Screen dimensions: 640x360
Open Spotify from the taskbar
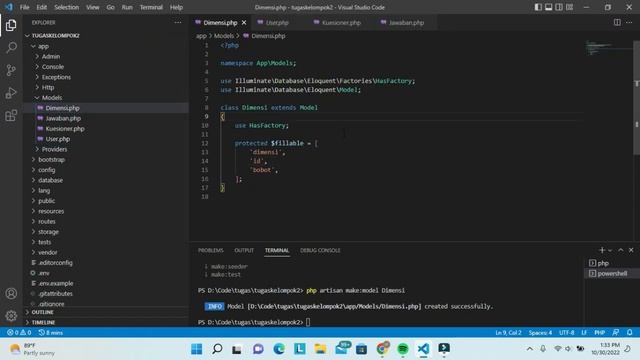click(x=403, y=349)
